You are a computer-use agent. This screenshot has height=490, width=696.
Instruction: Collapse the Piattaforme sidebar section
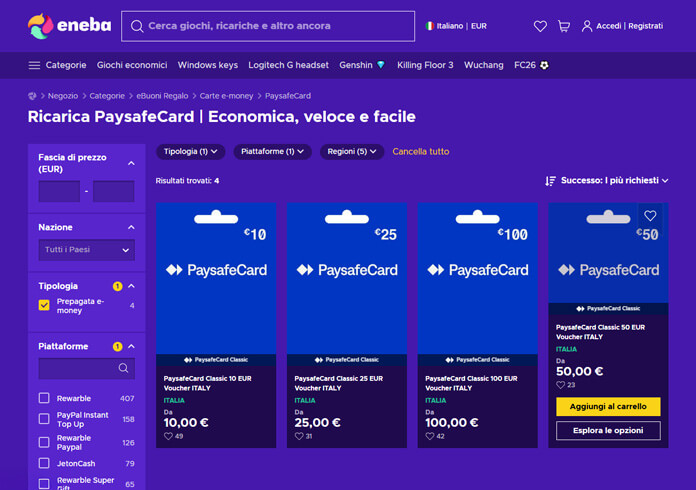[x=131, y=346]
